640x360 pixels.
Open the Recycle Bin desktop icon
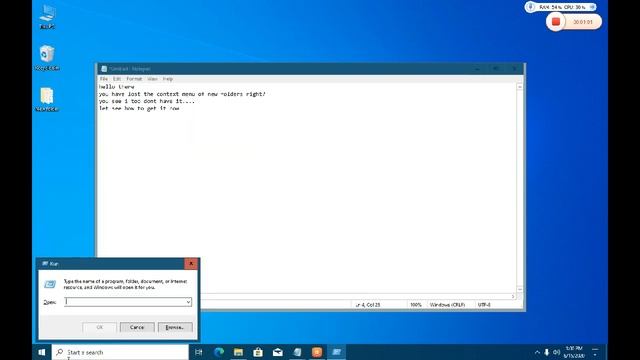(47, 58)
